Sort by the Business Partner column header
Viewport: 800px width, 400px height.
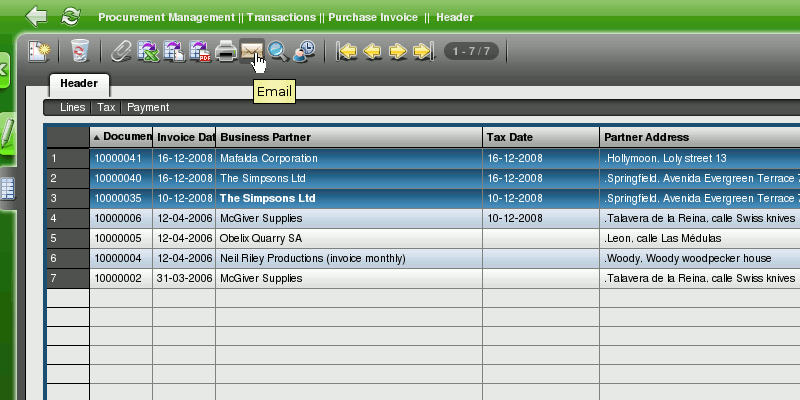click(348, 137)
